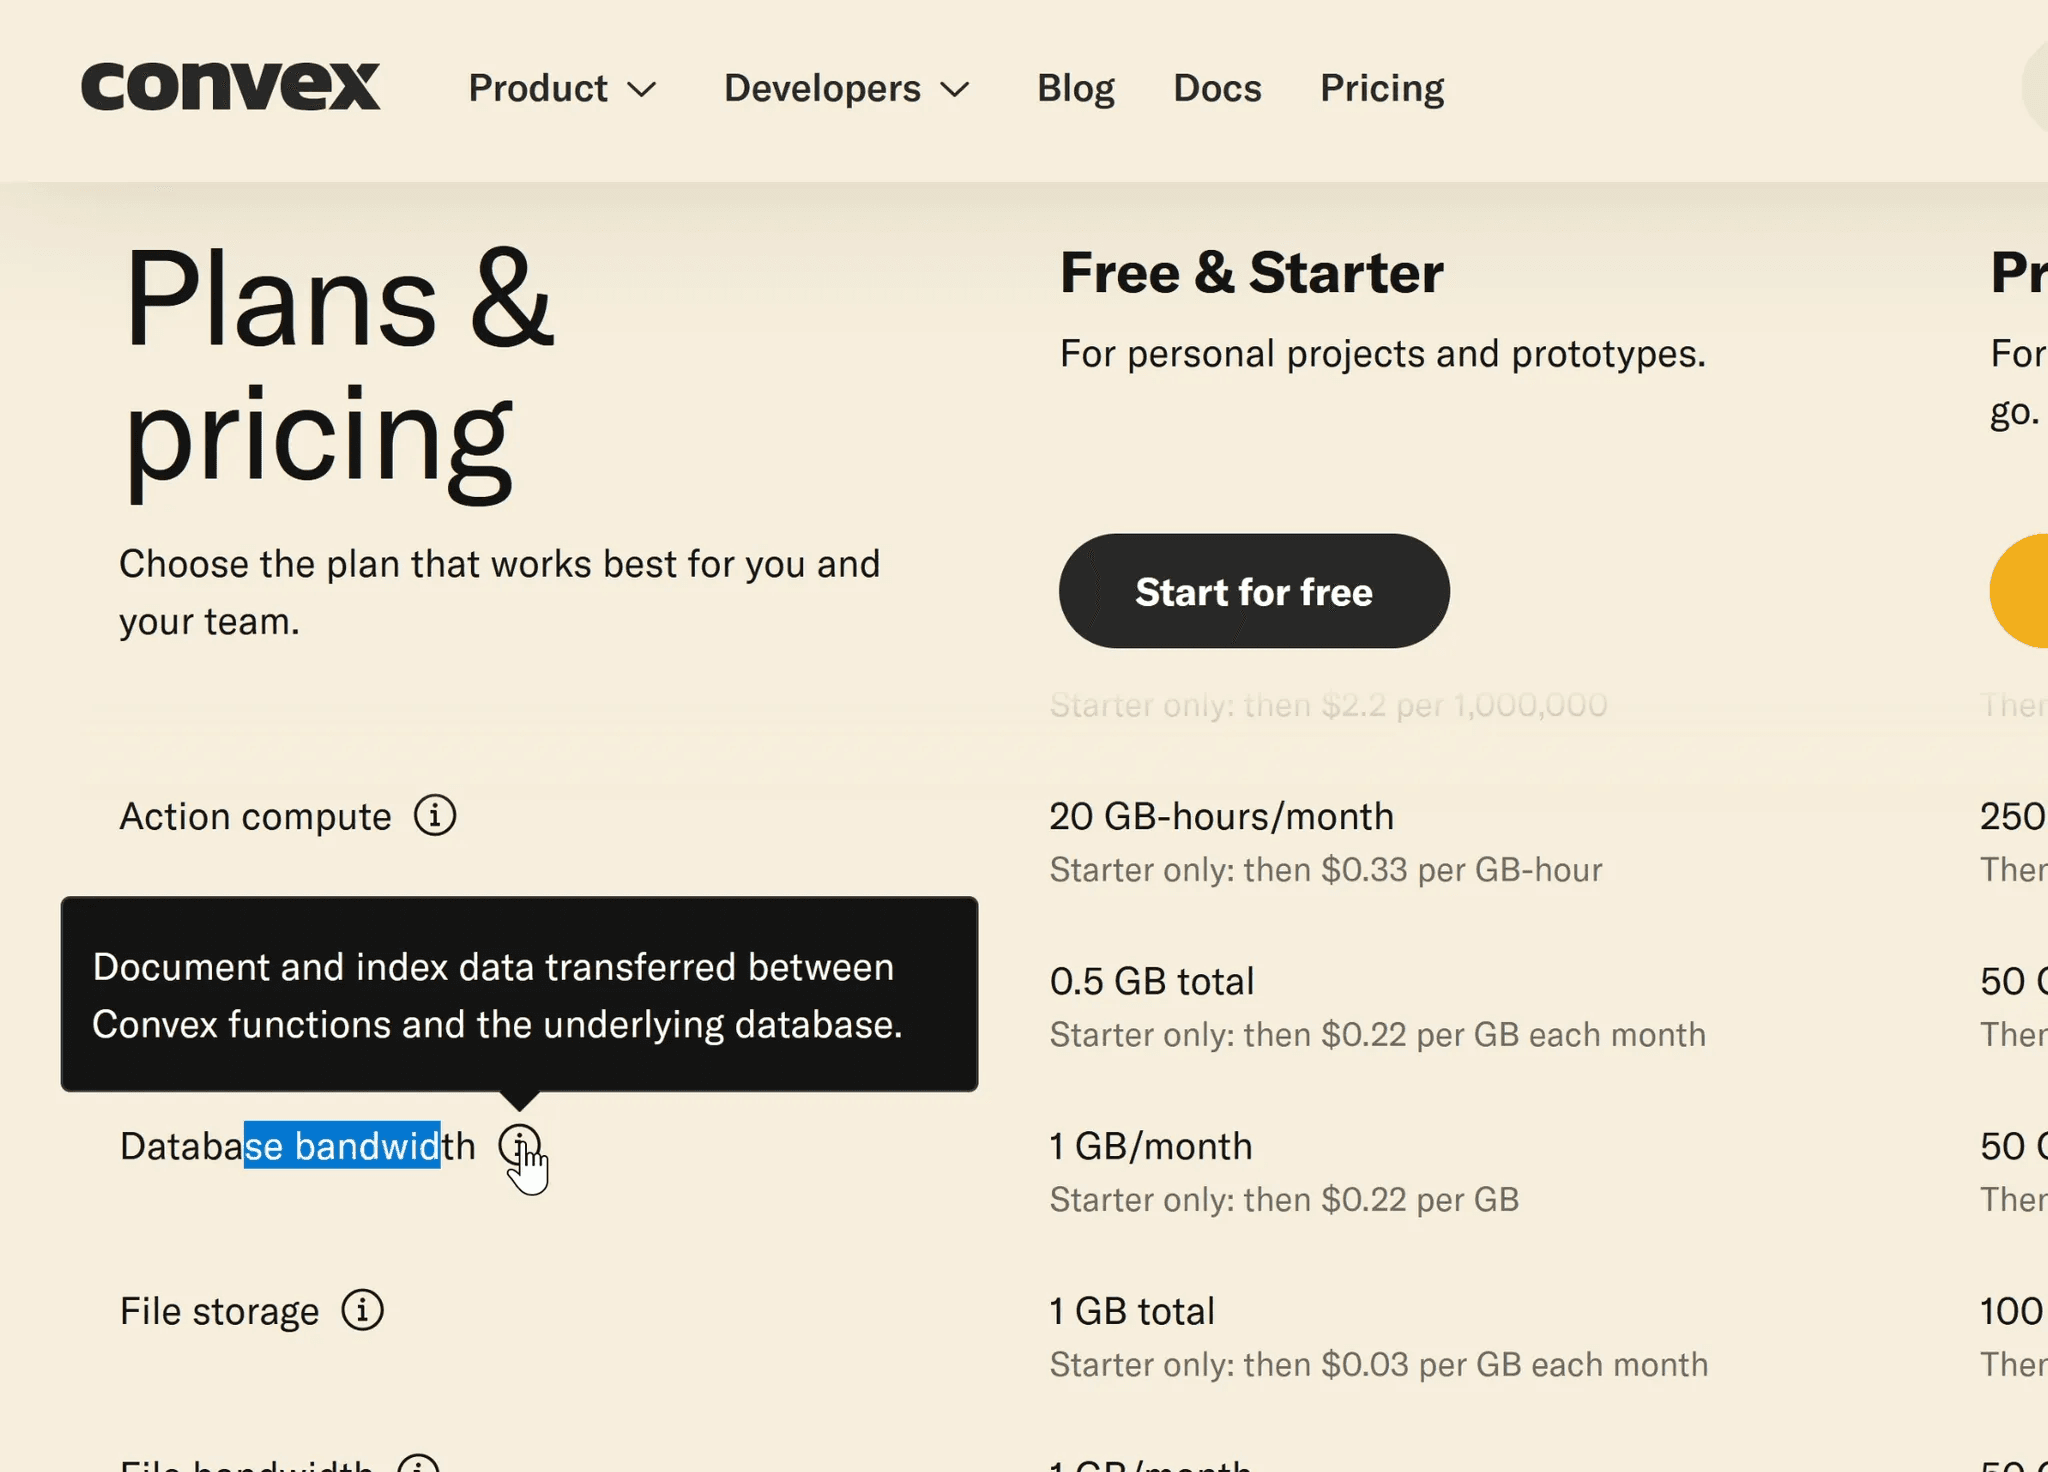Viewport: 2048px width, 1472px height.
Task: Click the Action compute row label
Action: point(255,817)
